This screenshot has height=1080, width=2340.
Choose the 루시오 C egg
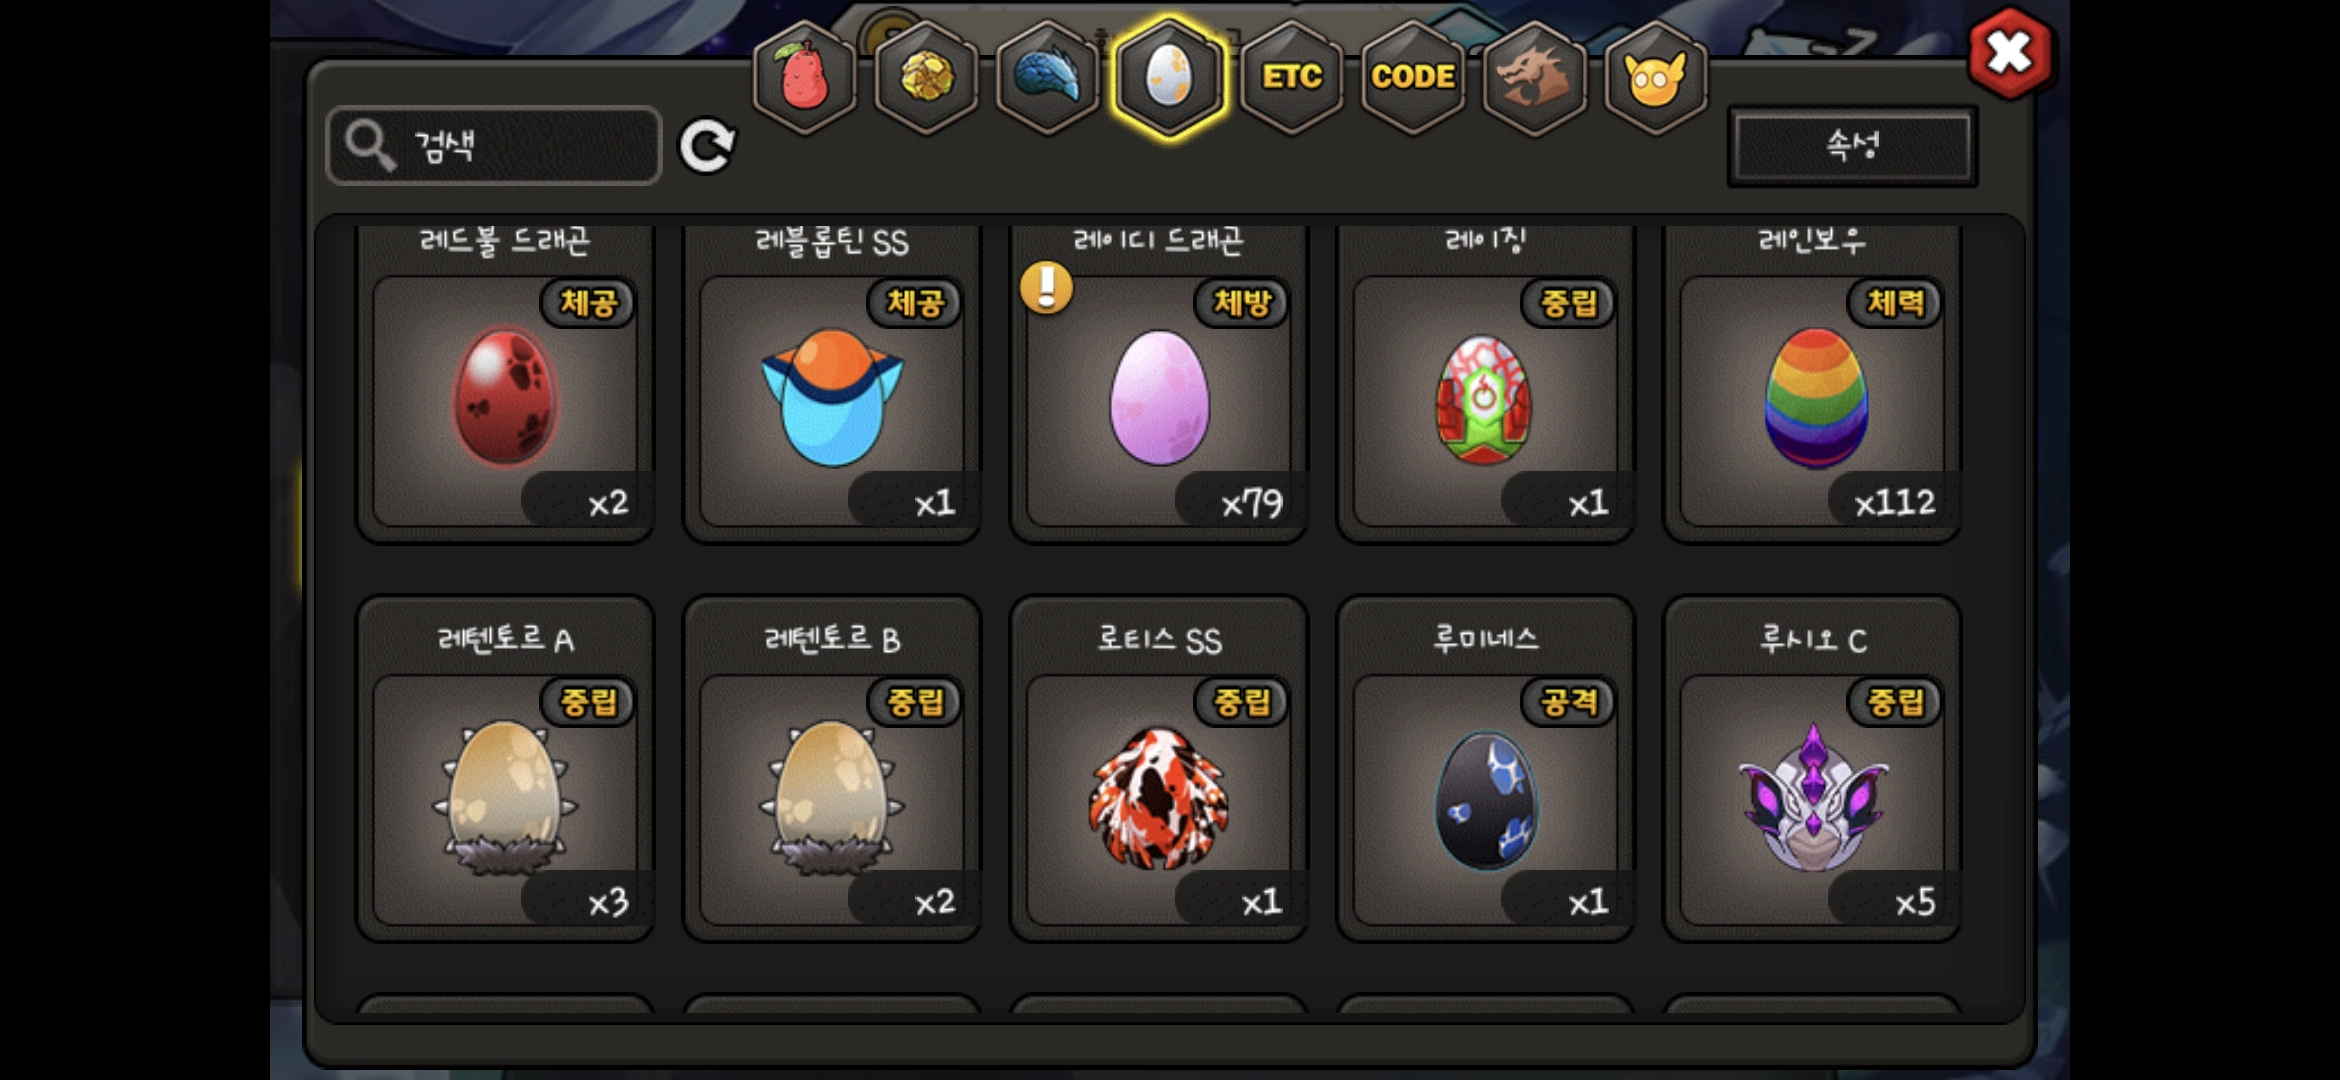coord(1812,768)
